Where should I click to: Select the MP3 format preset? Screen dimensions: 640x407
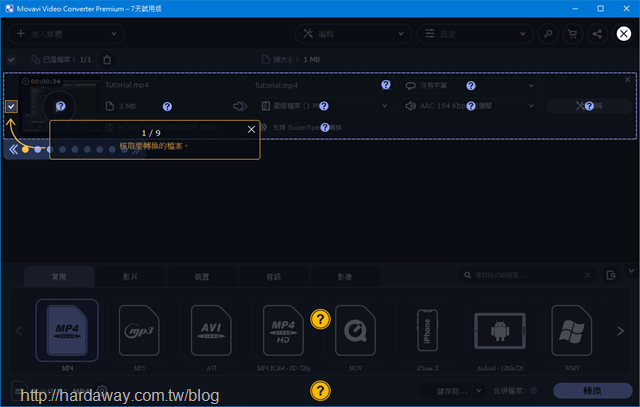139,330
